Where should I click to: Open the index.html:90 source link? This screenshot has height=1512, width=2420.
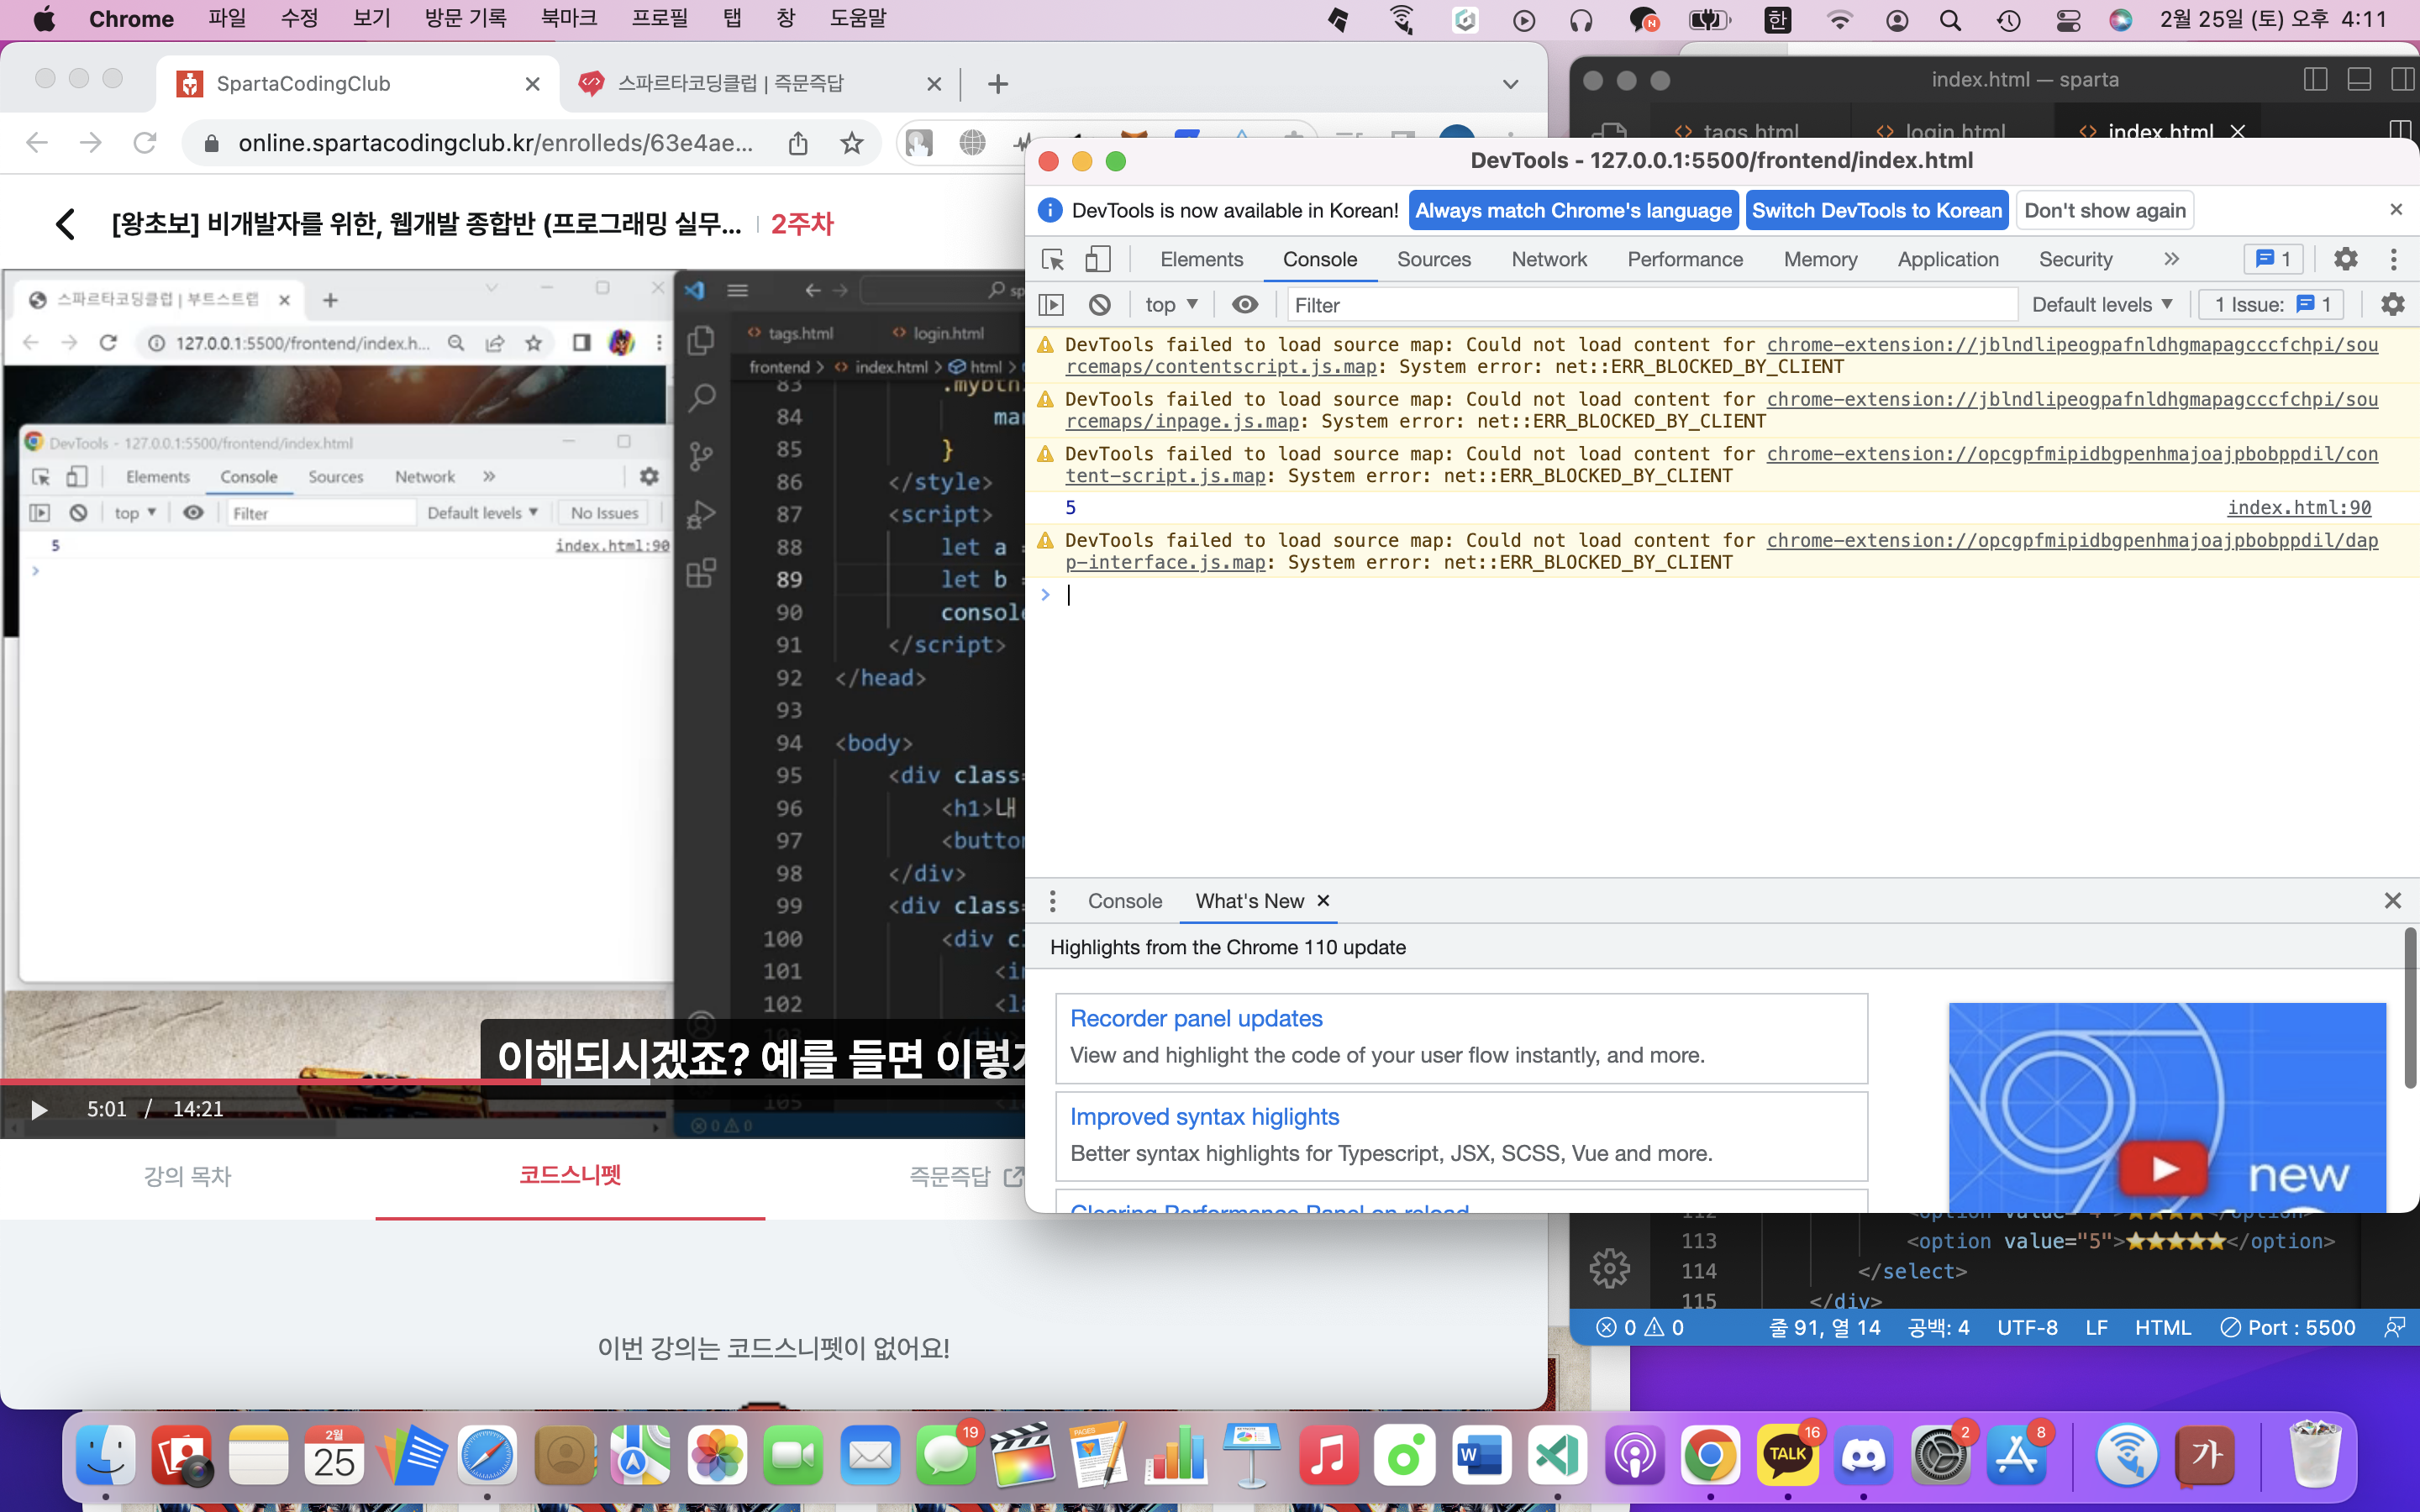click(2299, 508)
